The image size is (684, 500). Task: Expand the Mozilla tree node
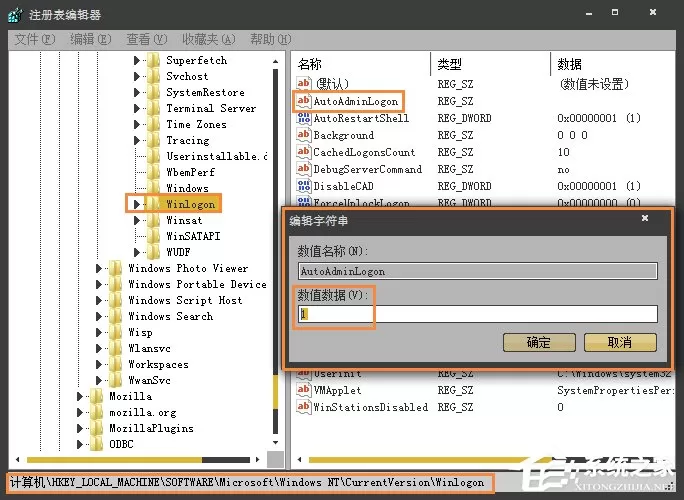[x=79, y=396]
